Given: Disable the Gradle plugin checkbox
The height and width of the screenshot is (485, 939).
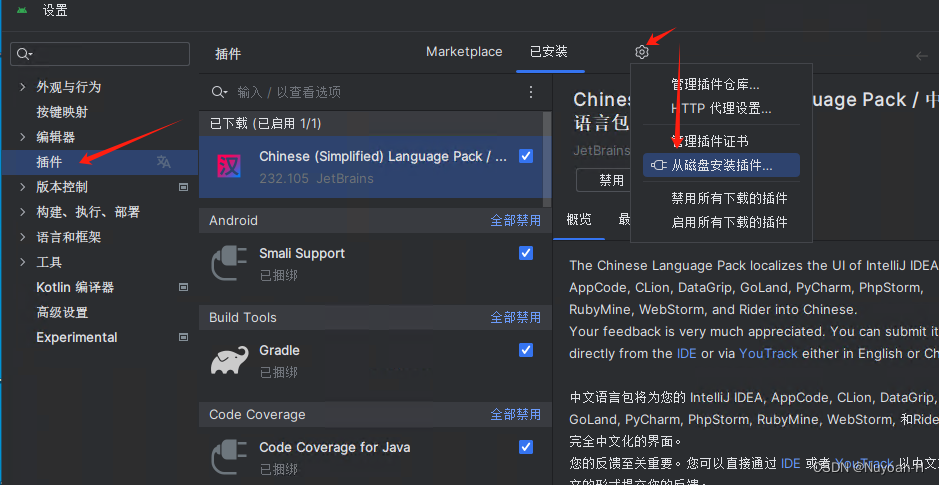Looking at the screenshot, I should pos(526,350).
